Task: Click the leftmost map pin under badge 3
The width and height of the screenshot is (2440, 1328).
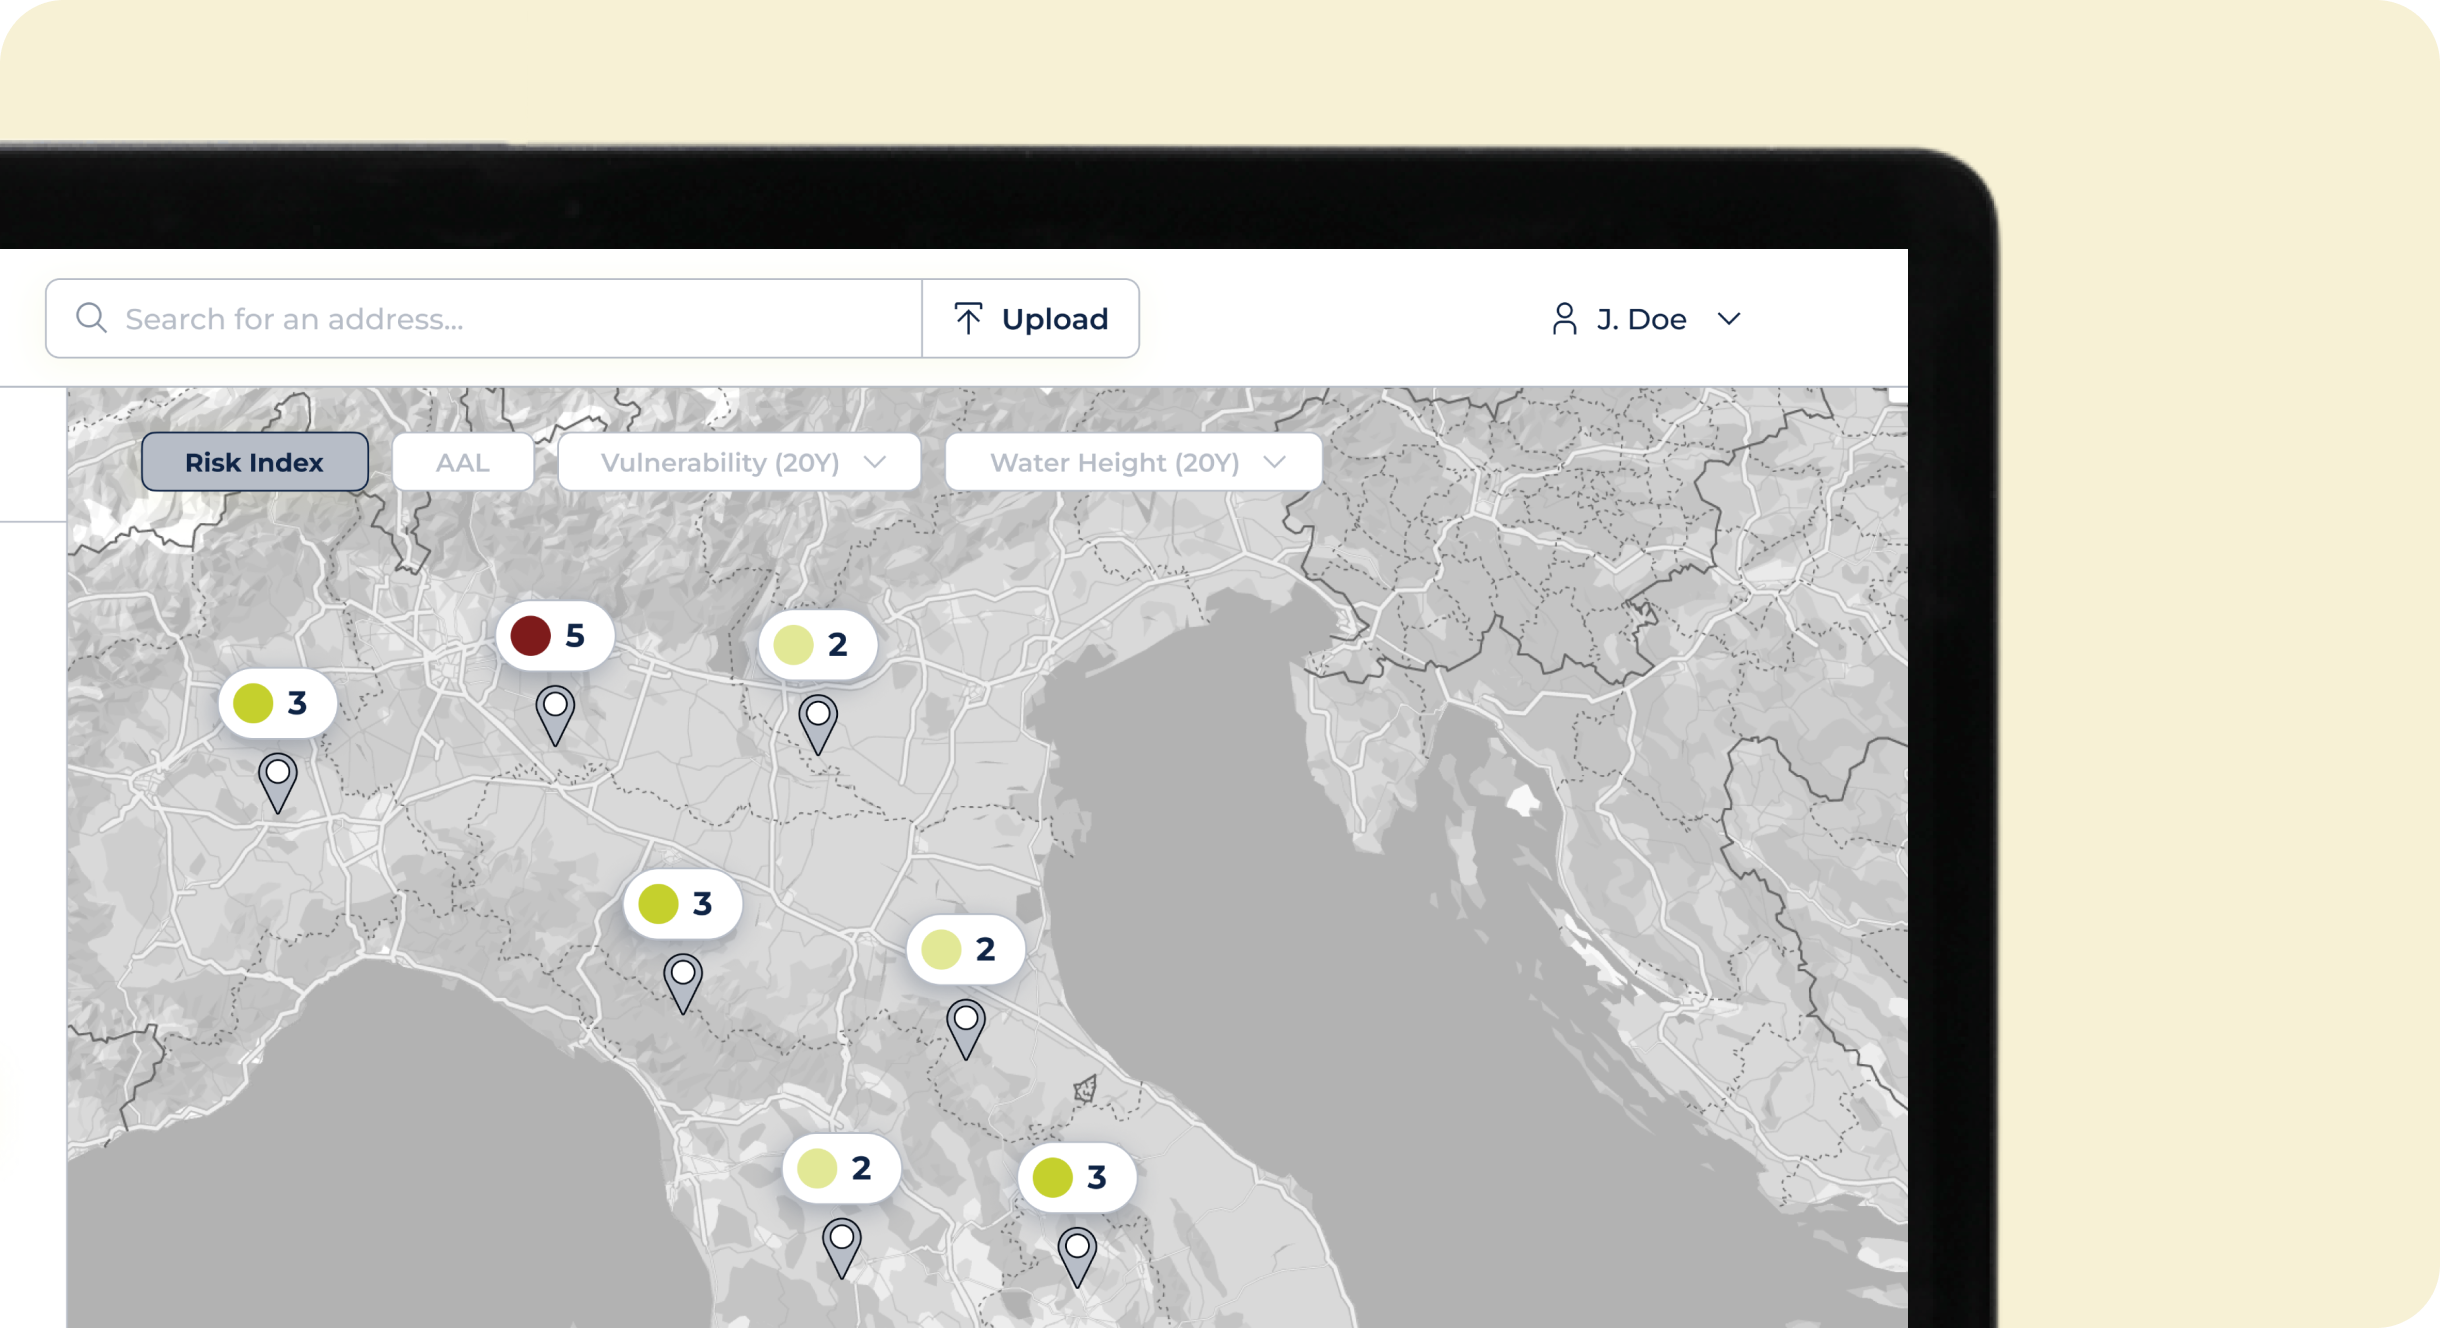Action: click(278, 778)
